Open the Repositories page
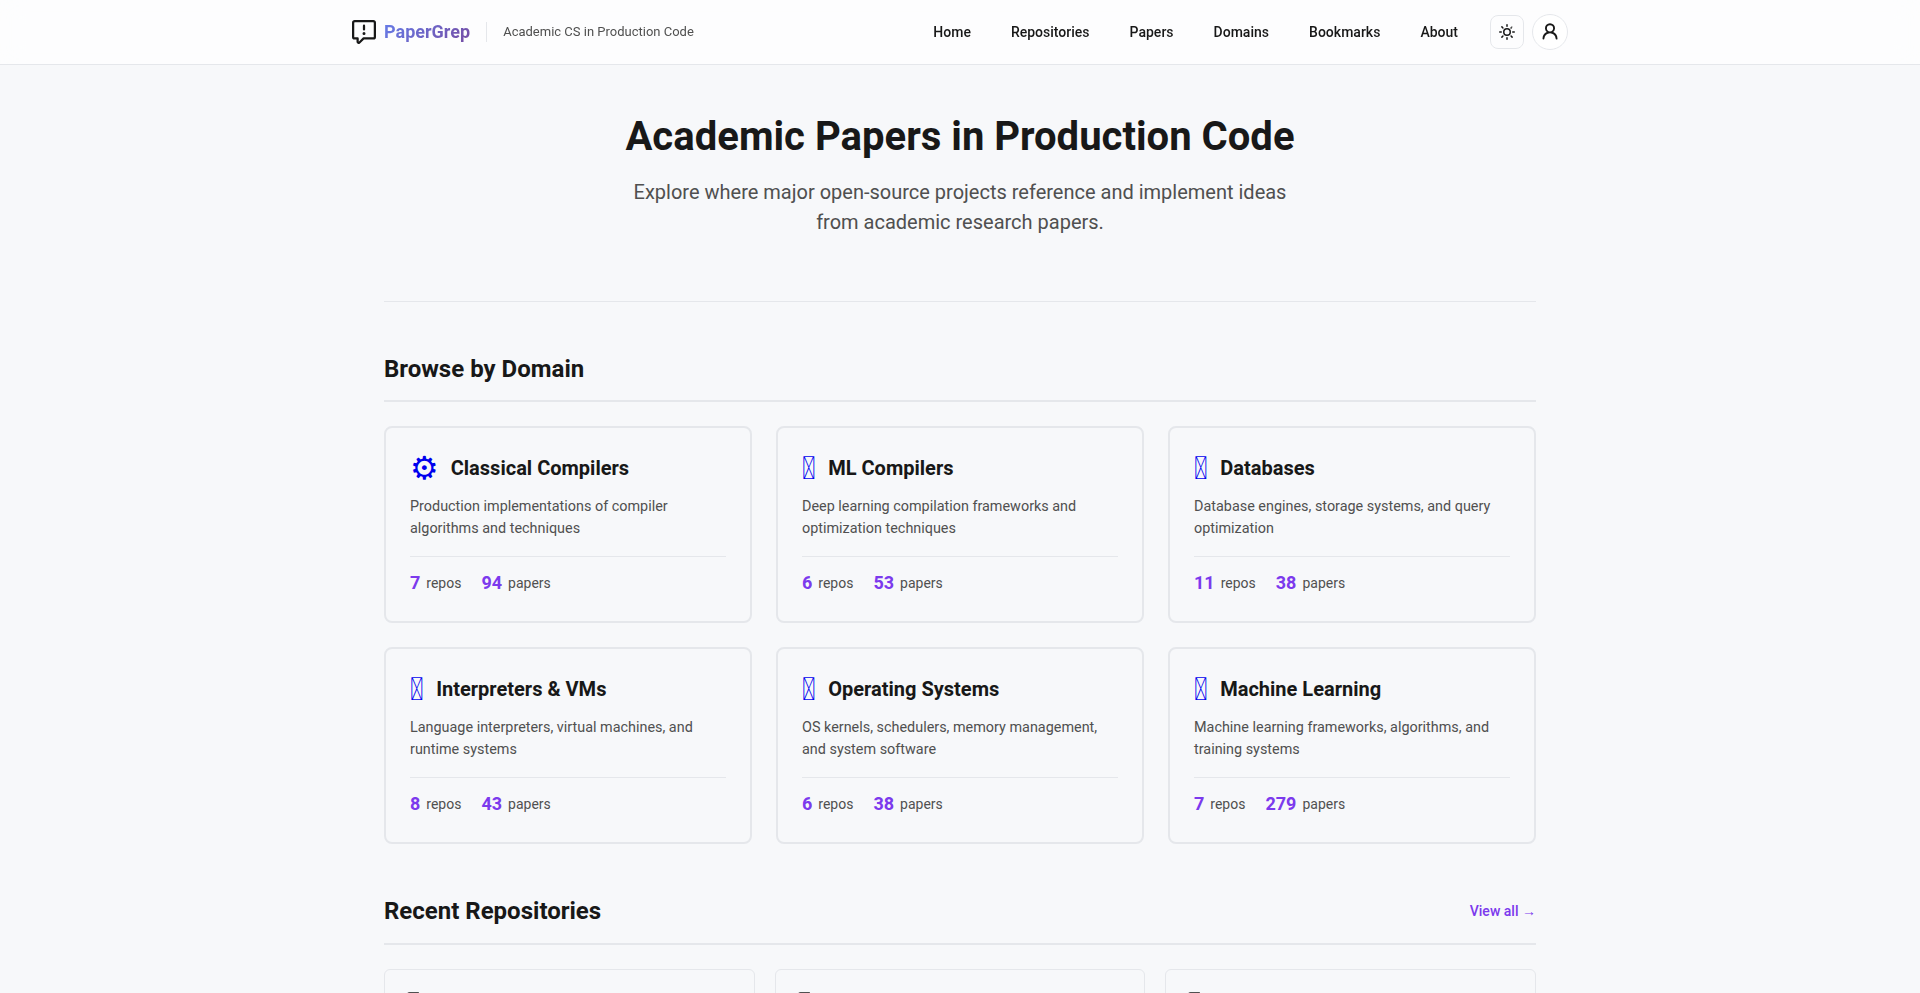Viewport: 1920px width, 993px height. click(1050, 32)
